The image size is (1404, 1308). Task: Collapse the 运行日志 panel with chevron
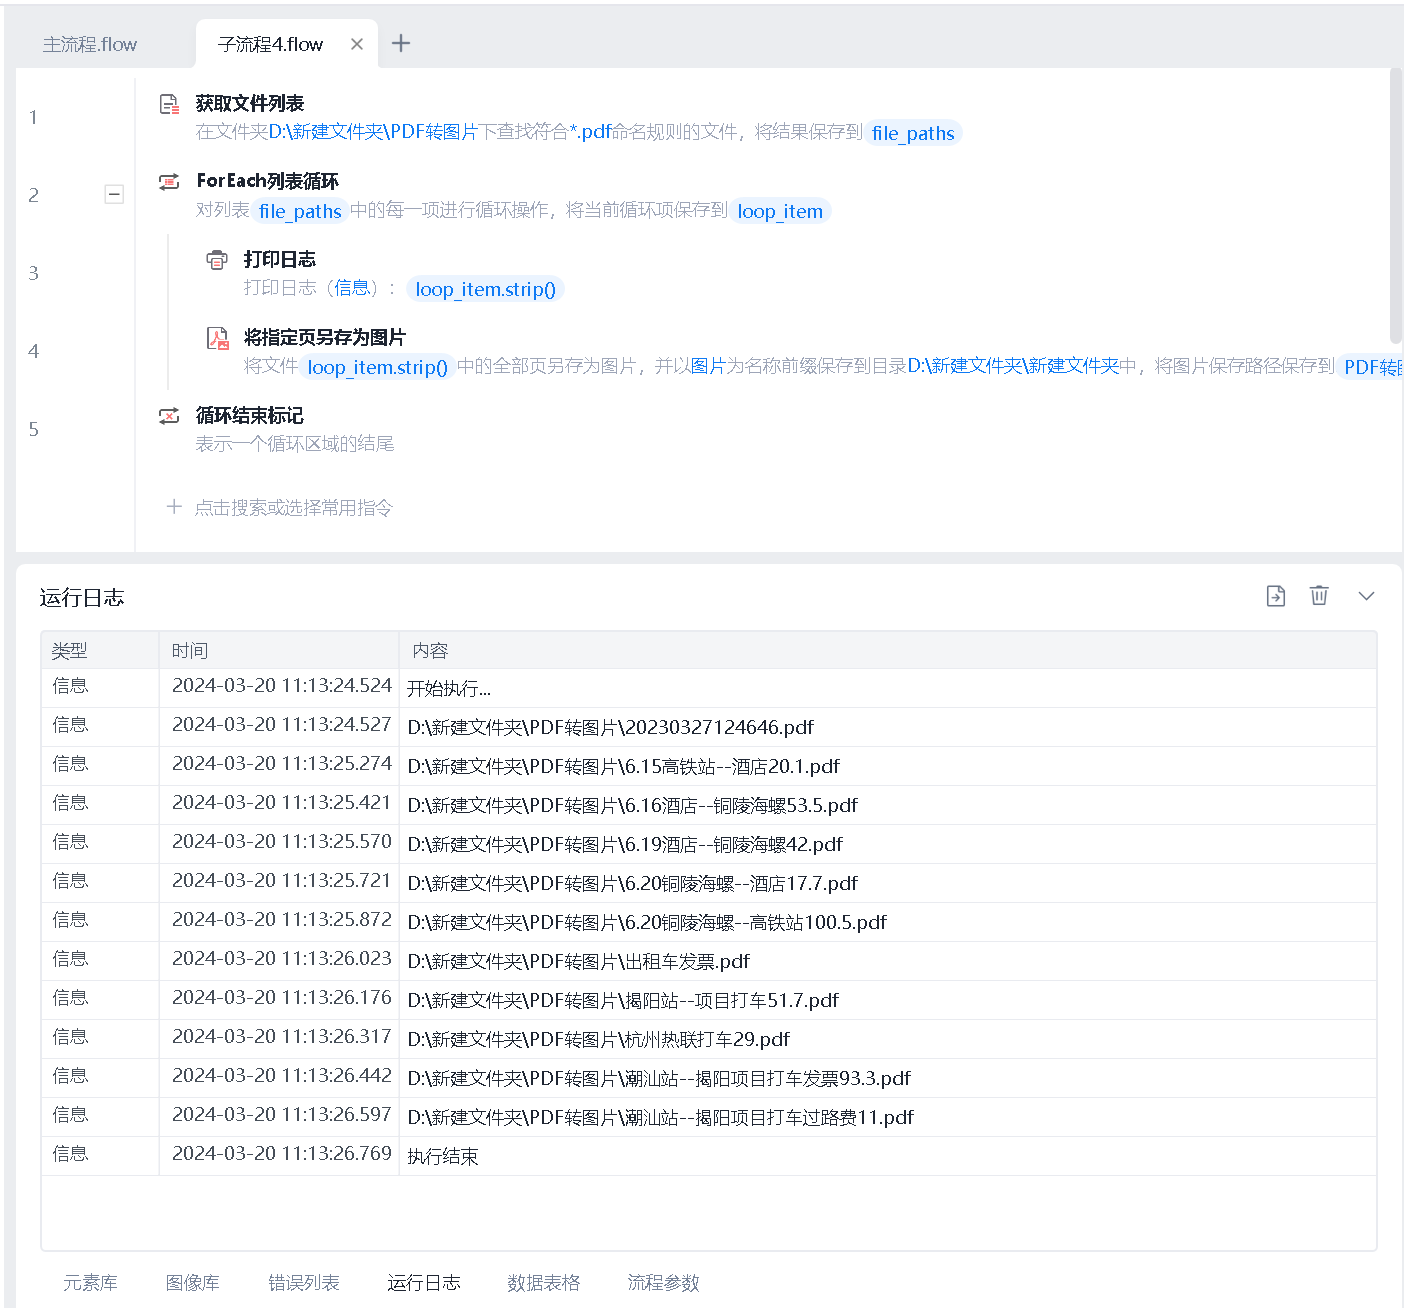point(1366,596)
